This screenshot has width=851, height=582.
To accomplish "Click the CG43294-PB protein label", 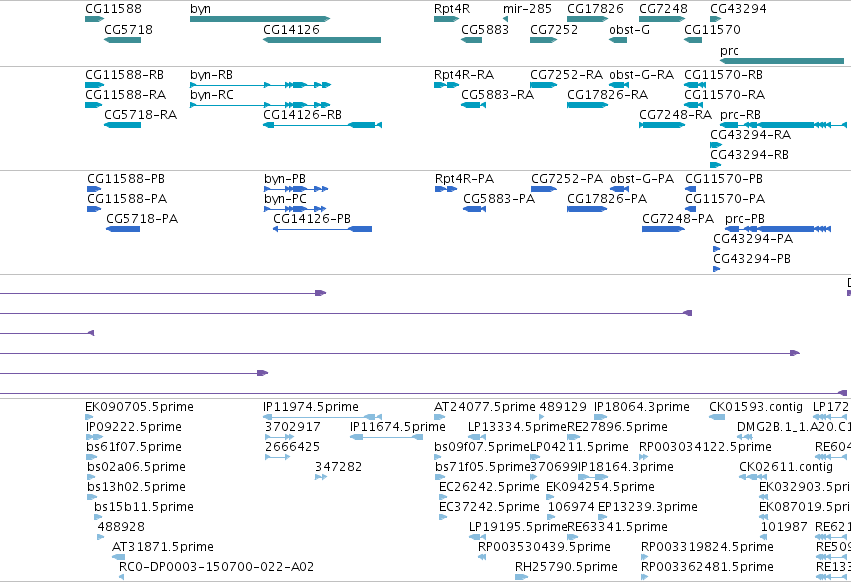I will pos(752,259).
